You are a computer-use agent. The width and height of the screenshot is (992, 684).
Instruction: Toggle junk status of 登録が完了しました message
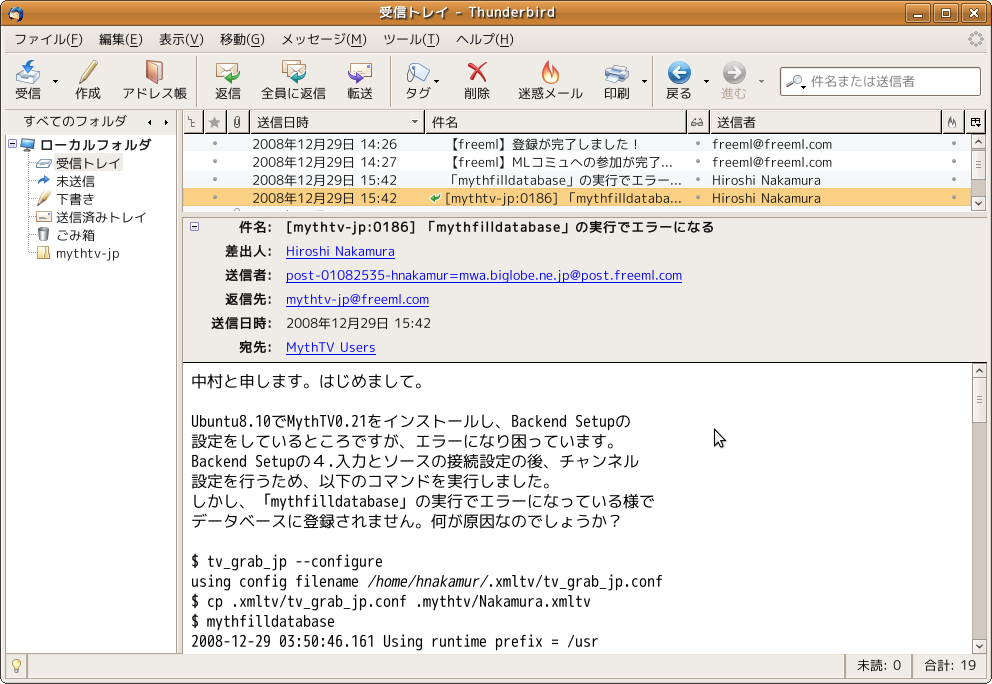[953, 144]
